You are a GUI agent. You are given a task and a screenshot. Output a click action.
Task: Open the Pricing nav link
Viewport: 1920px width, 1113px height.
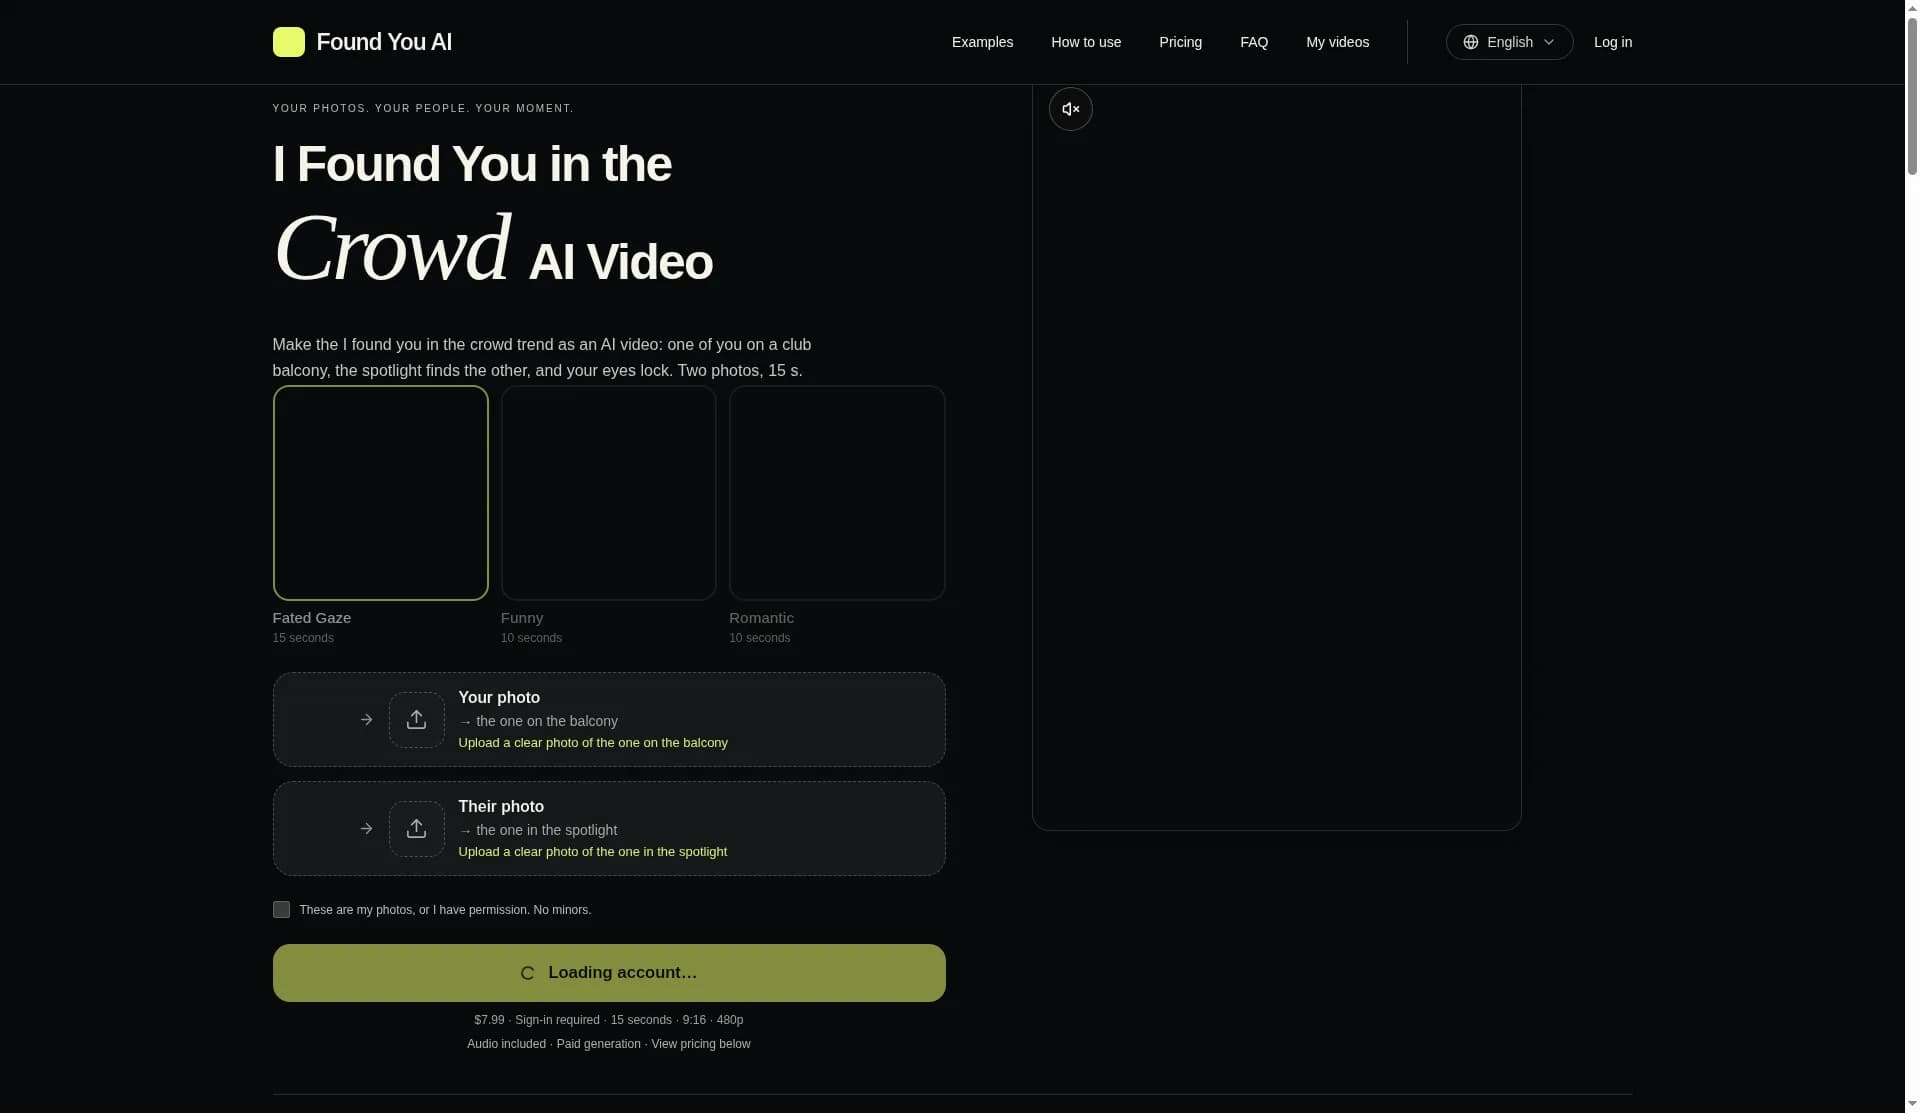pos(1180,42)
